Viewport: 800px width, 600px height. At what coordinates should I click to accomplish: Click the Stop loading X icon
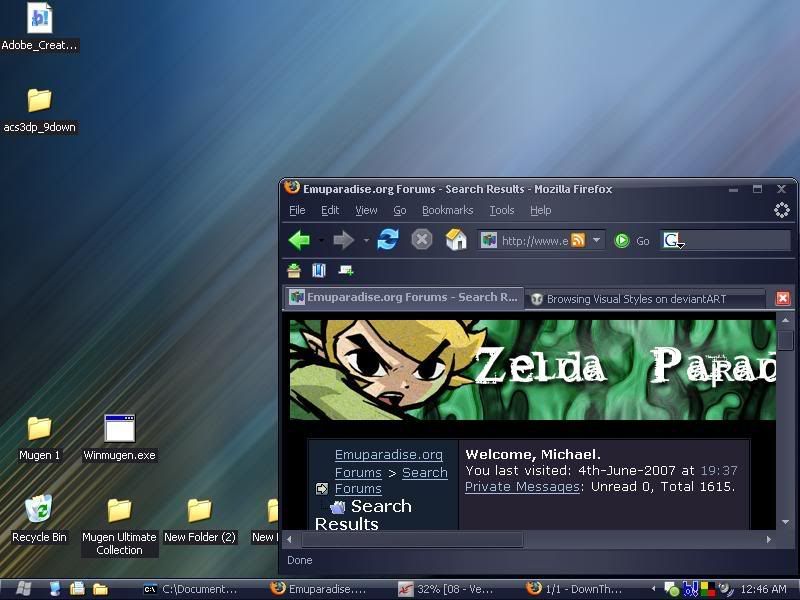[x=422, y=239]
